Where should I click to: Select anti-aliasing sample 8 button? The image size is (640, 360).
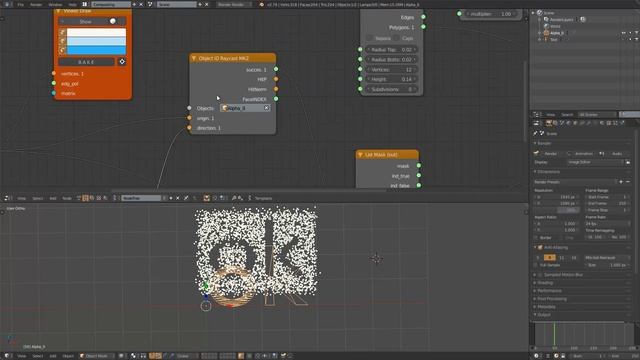pos(550,258)
